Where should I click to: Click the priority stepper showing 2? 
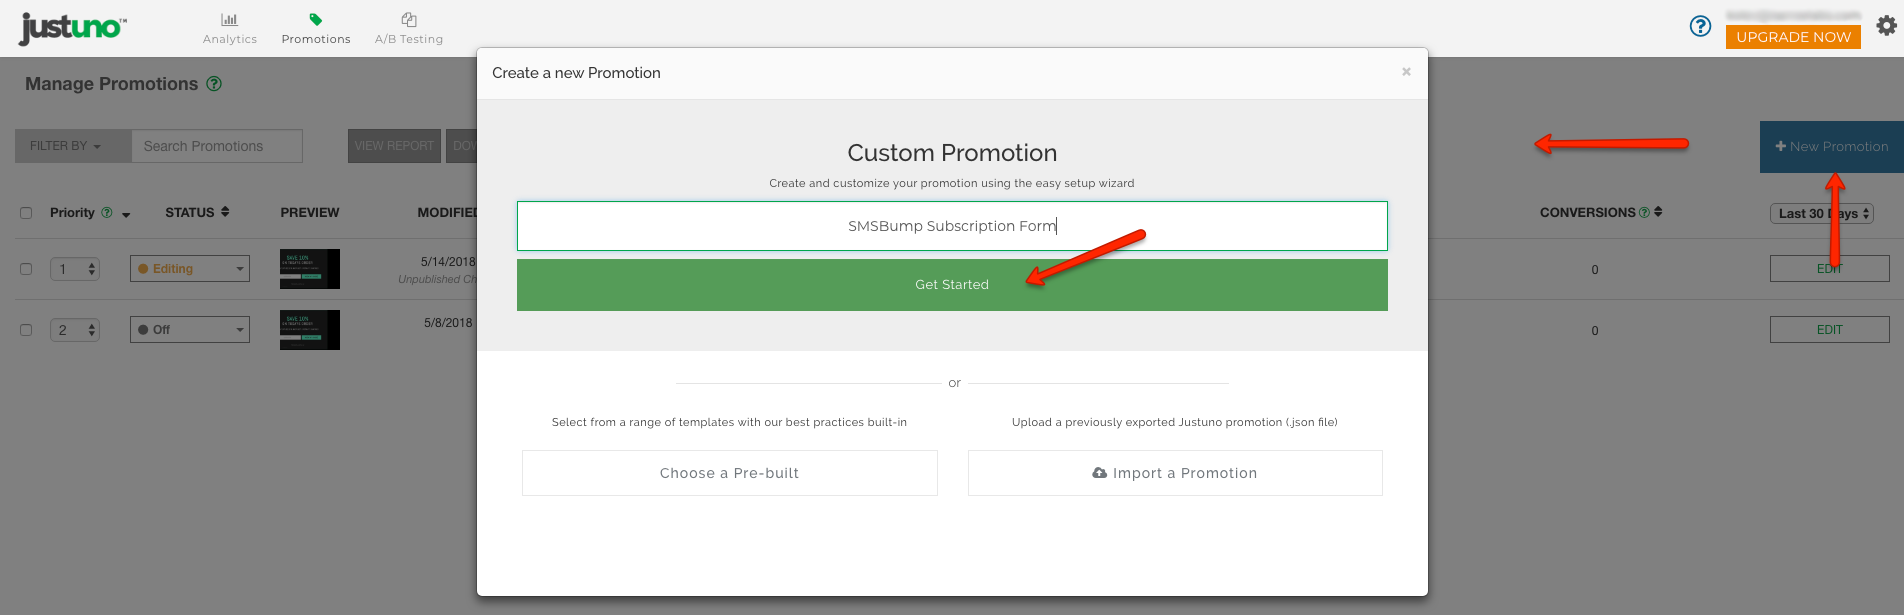pos(75,330)
